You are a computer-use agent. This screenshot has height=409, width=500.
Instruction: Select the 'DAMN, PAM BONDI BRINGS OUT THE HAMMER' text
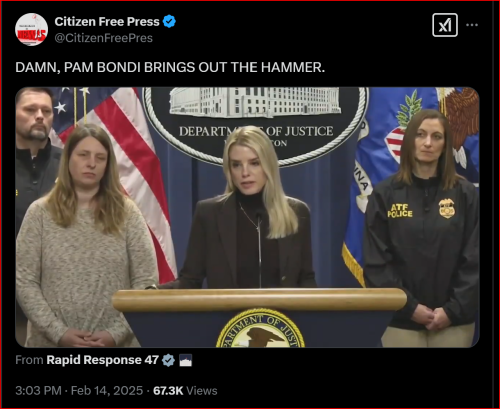pos(170,67)
